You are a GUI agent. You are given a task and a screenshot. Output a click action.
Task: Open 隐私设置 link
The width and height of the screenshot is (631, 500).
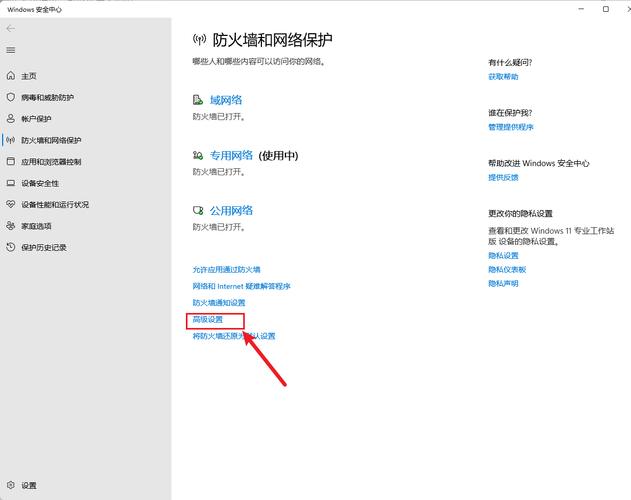click(x=503, y=255)
